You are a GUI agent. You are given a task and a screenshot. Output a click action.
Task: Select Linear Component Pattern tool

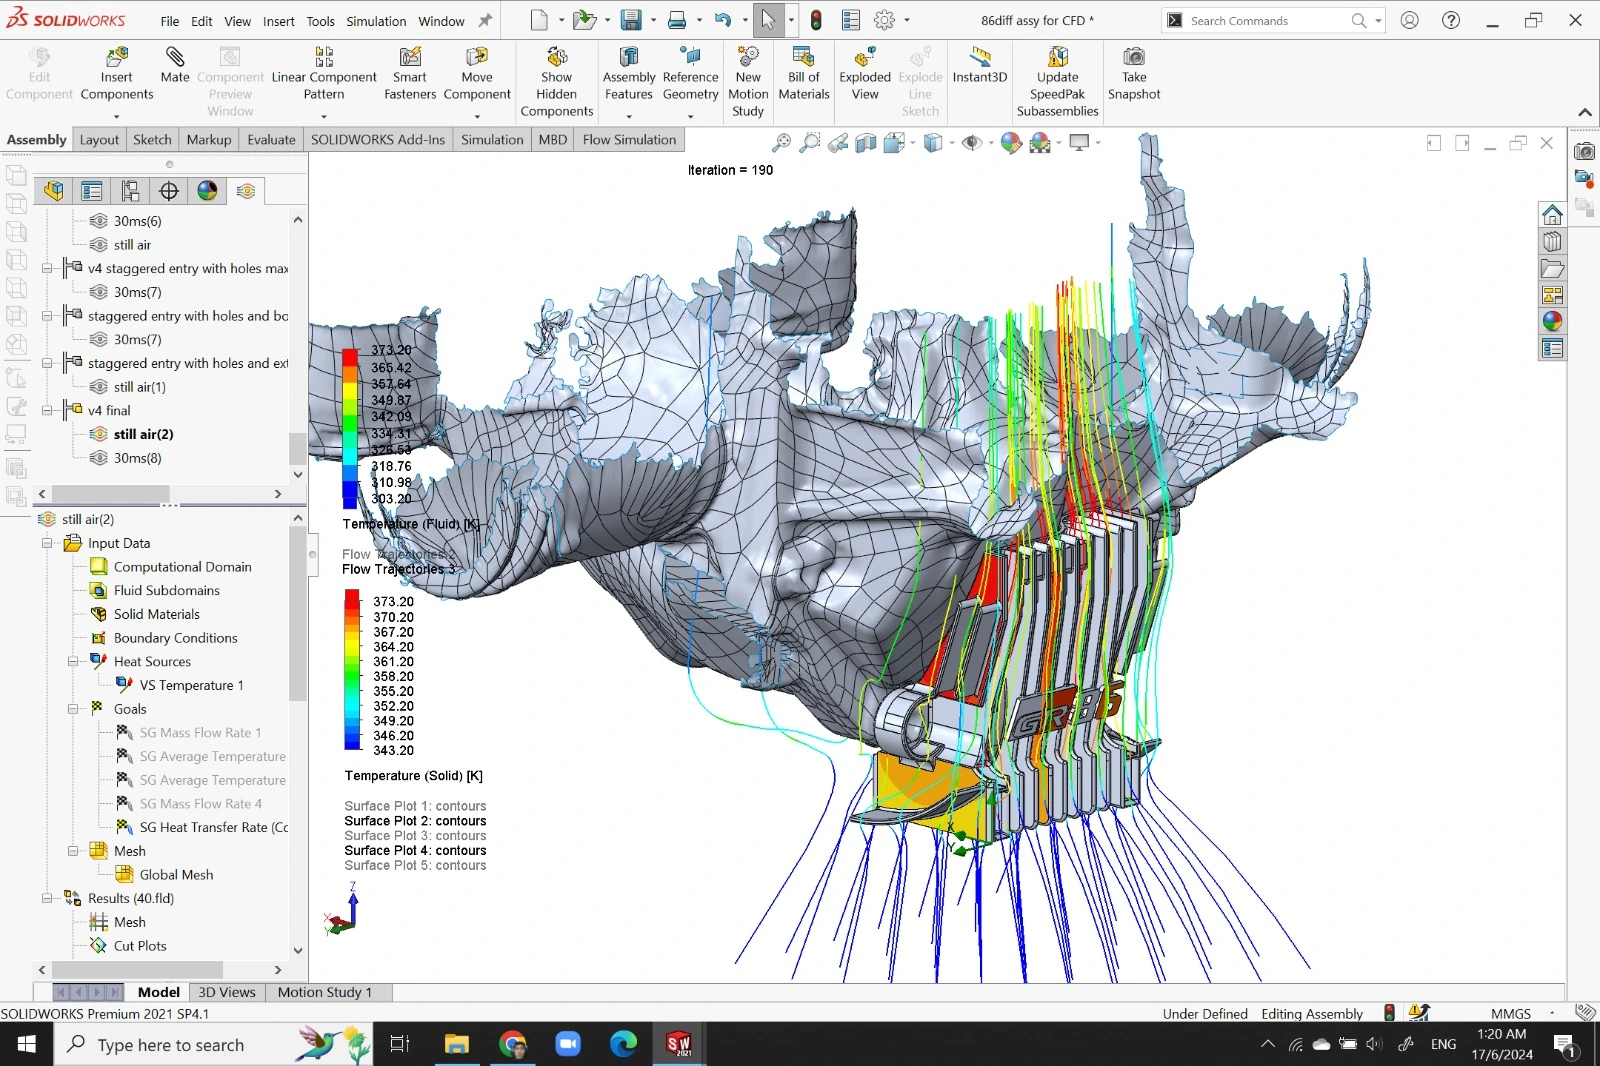tap(324, 74)
